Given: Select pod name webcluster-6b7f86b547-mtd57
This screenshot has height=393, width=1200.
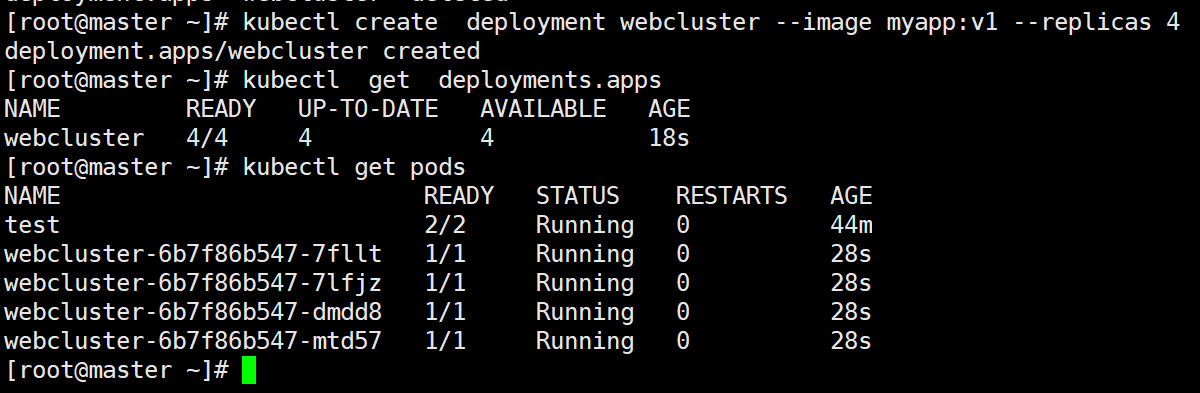Looking at the screenshot, I should coord(193,341).
